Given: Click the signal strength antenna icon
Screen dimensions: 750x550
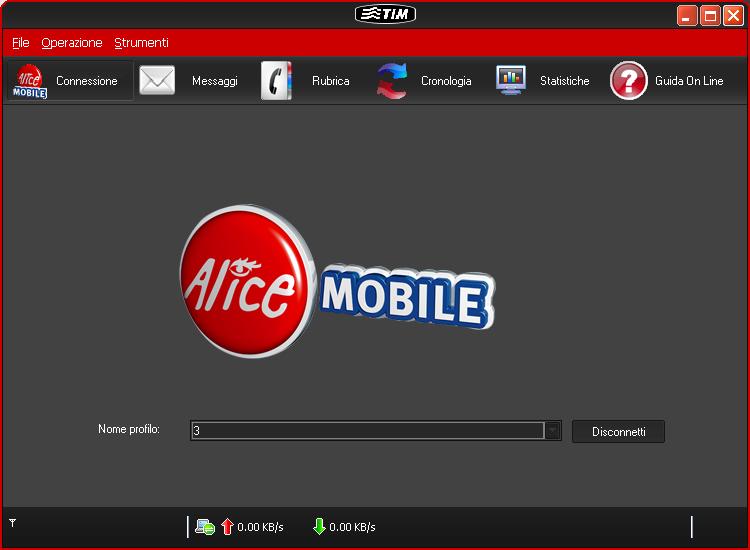Looking at the screenshot, I should (x=13, y=522).
